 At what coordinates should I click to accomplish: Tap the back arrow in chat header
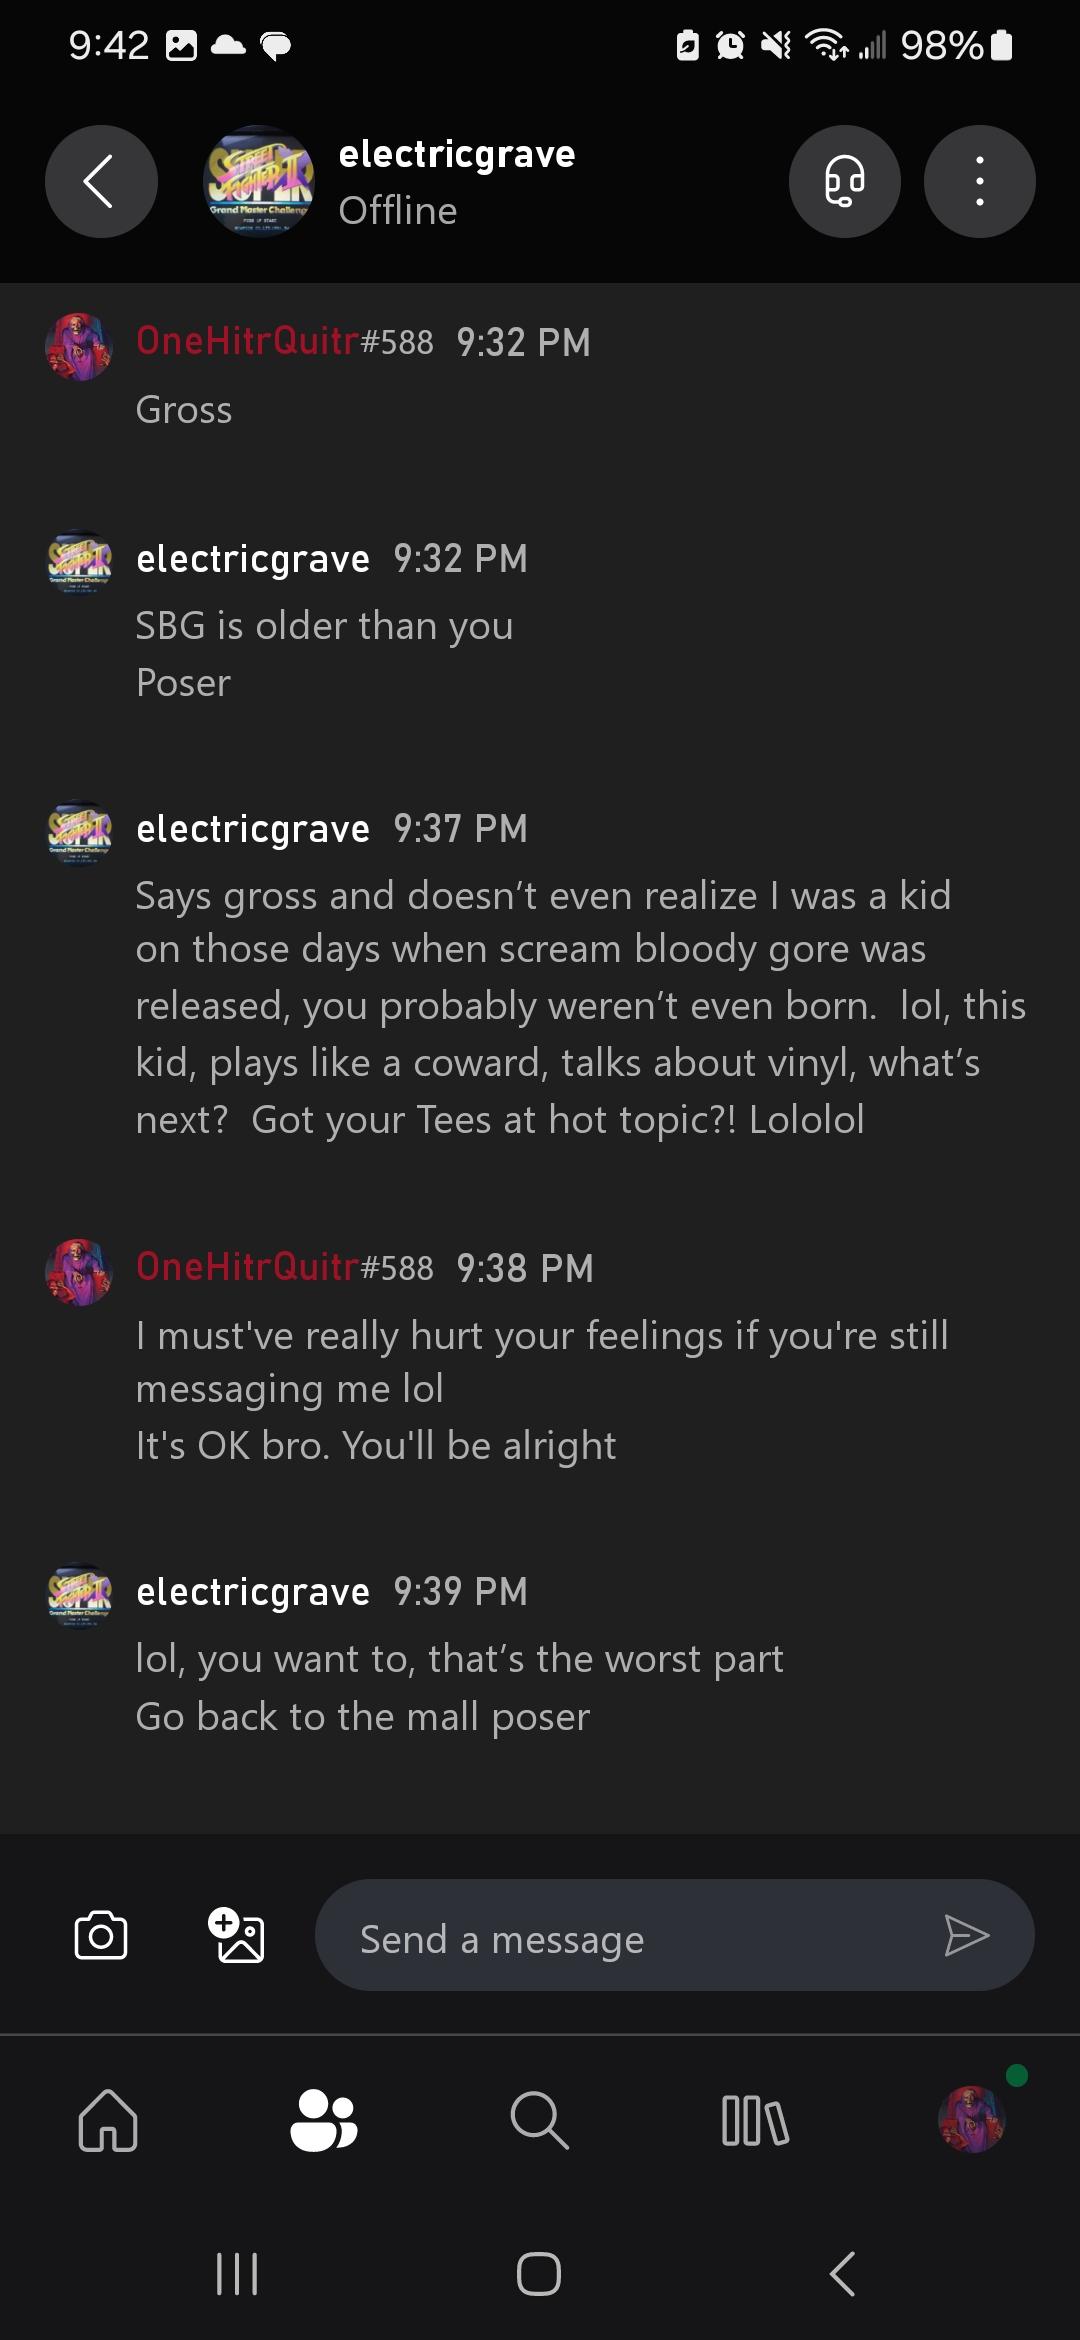coord(101,182)
